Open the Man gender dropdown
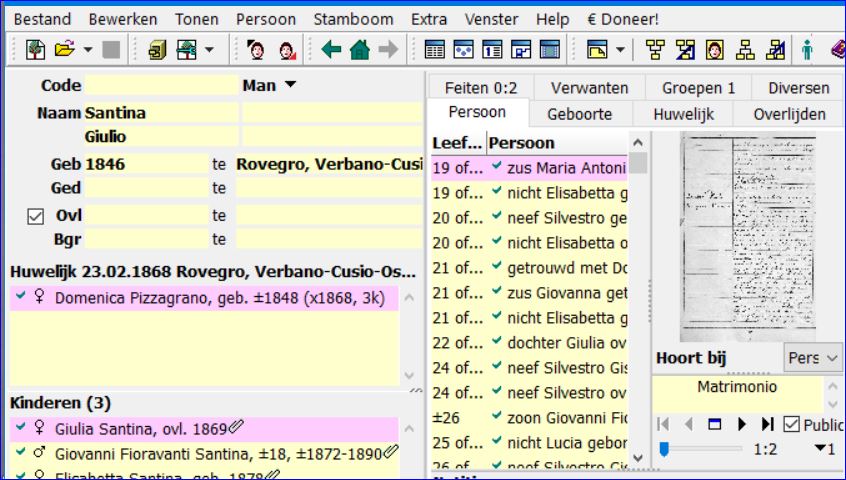The height and width of the screenshot is (480, 846). click(x=270, y=86)
